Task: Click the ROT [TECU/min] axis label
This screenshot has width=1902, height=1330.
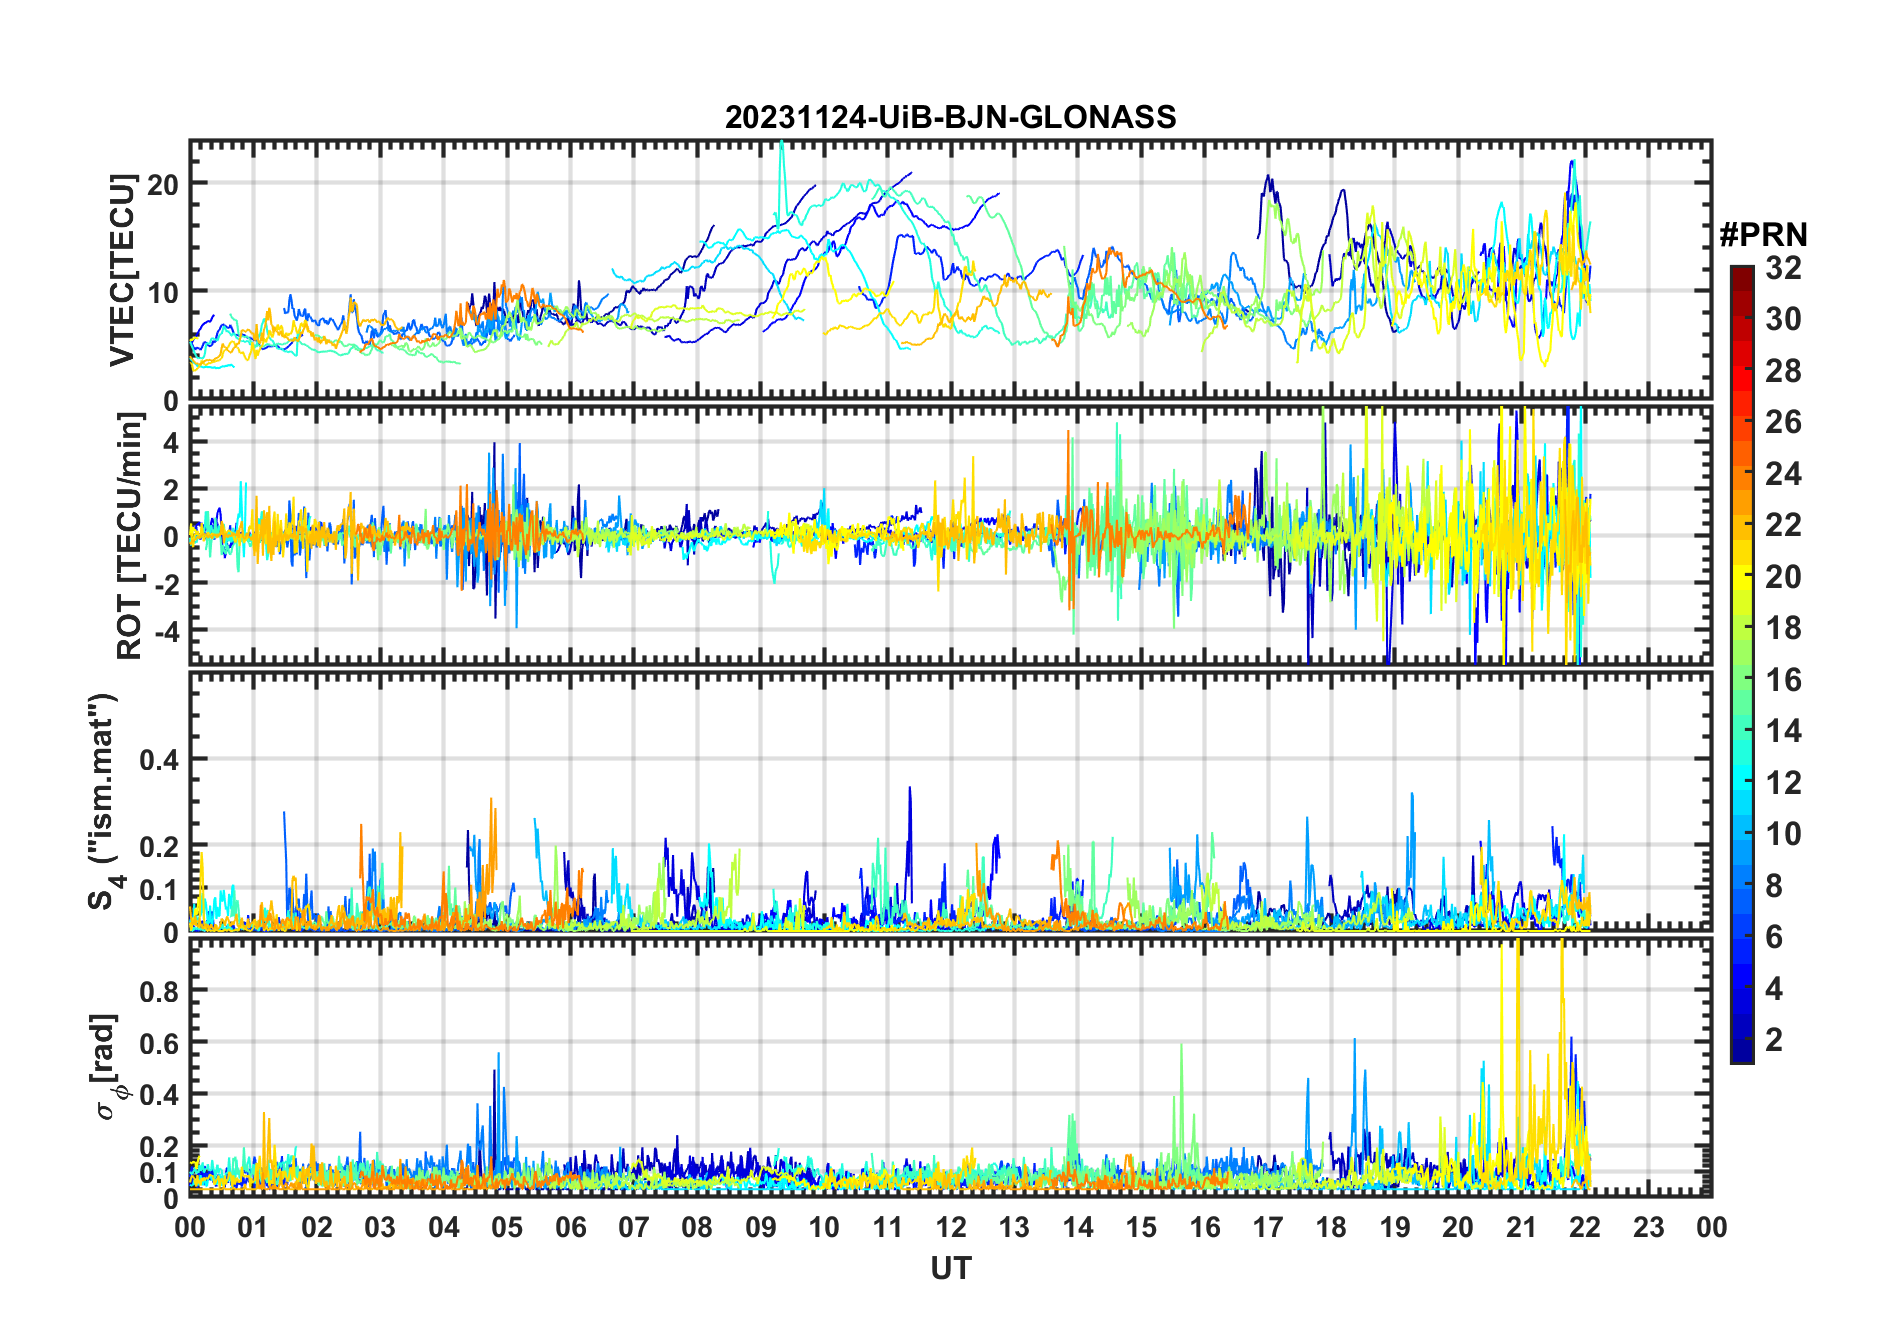Action: click(x=129, y=535)
